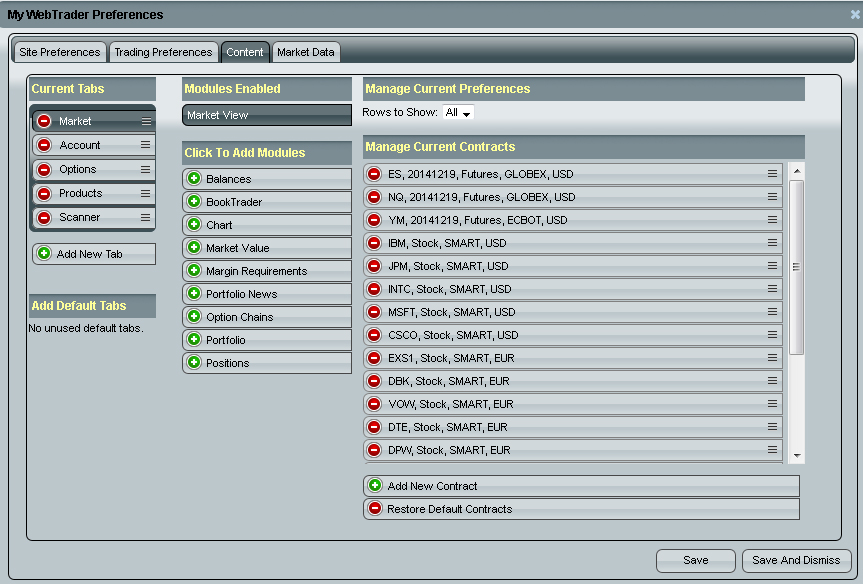Remove the VOW stock contract via its minus icon
Image resolution: width=863 pixels, height=584 pixels.
pyautogui.click(x=375, y=404)
